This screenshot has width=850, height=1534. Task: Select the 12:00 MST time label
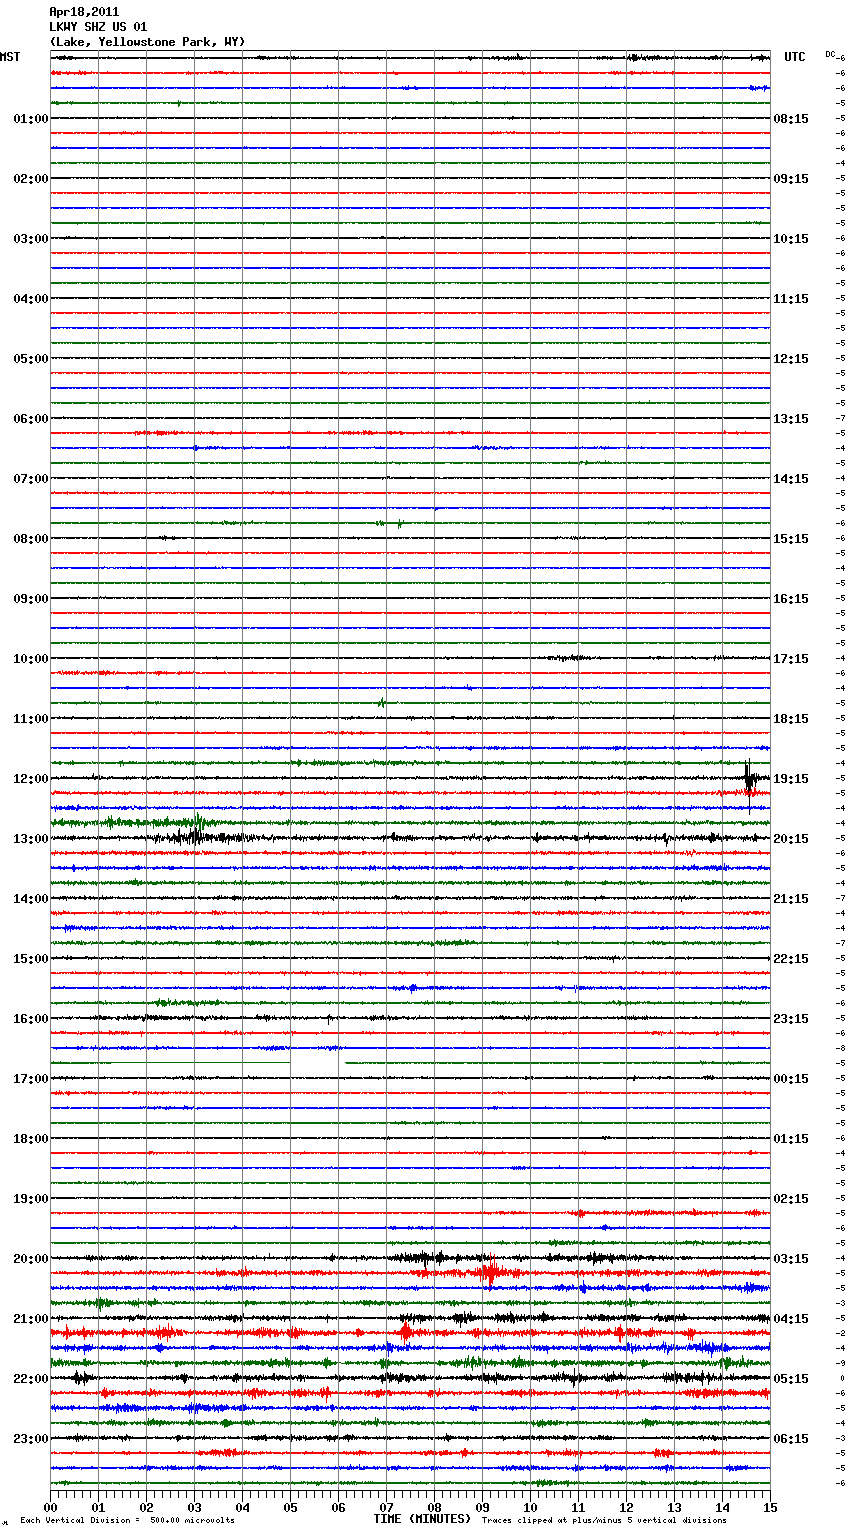[x=30, y=779]
